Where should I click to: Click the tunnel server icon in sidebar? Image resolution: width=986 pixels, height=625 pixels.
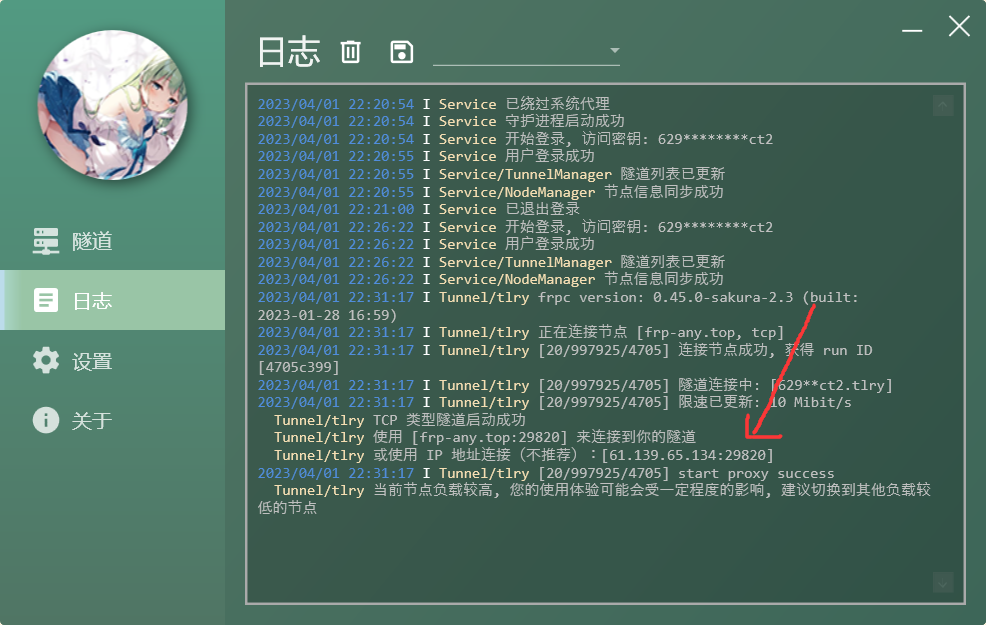[46, 240]
